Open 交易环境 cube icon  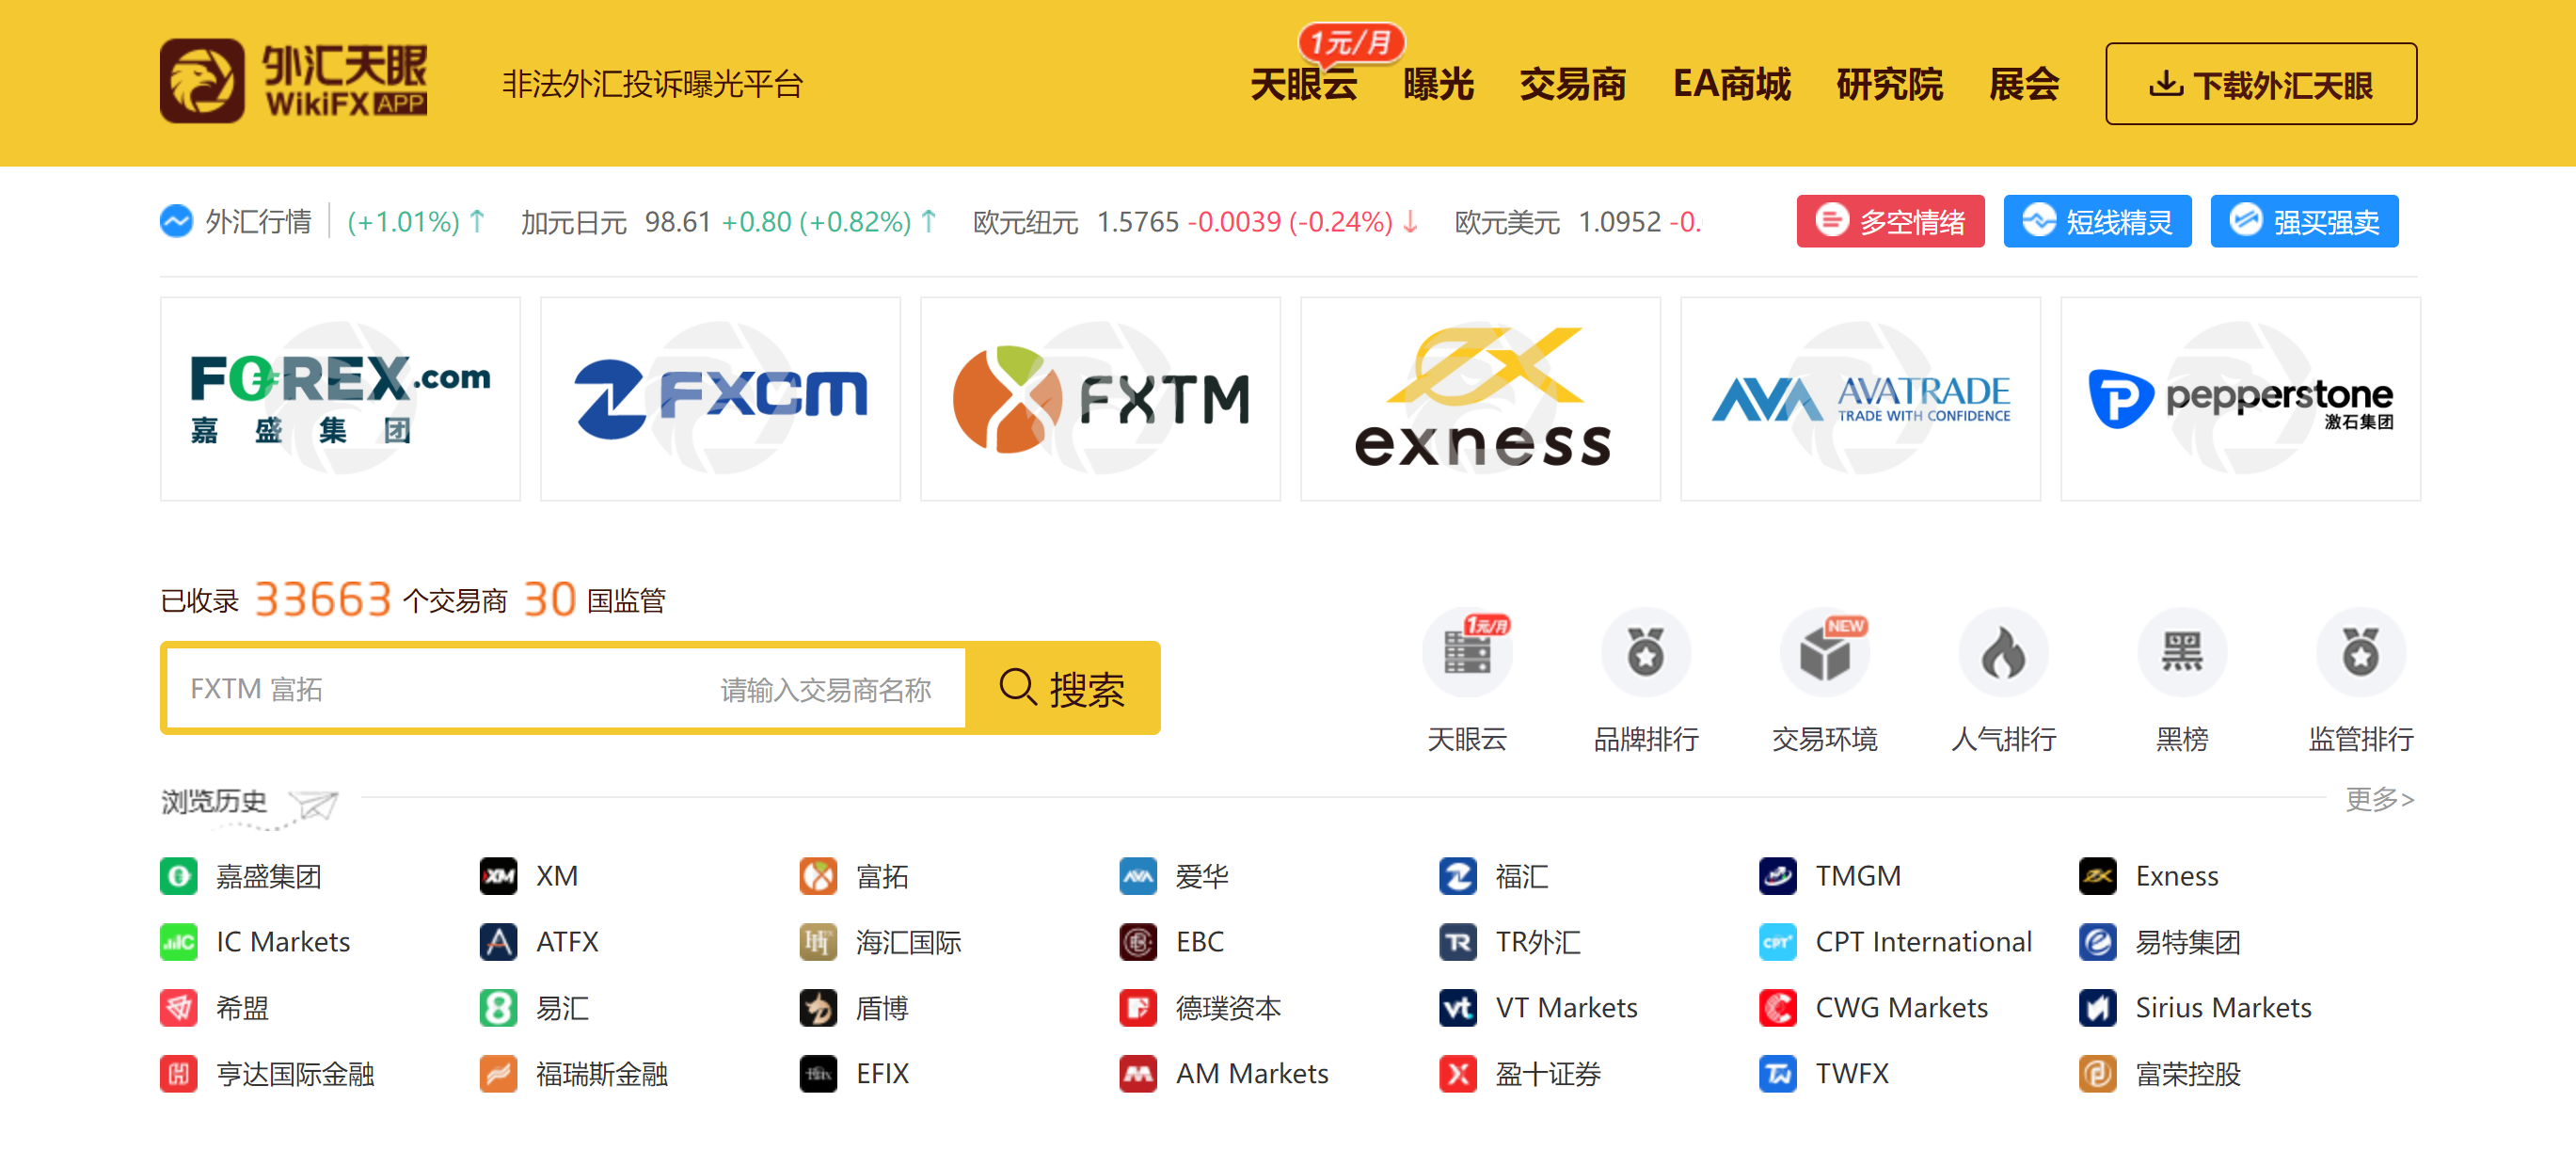pos(1824,653)
